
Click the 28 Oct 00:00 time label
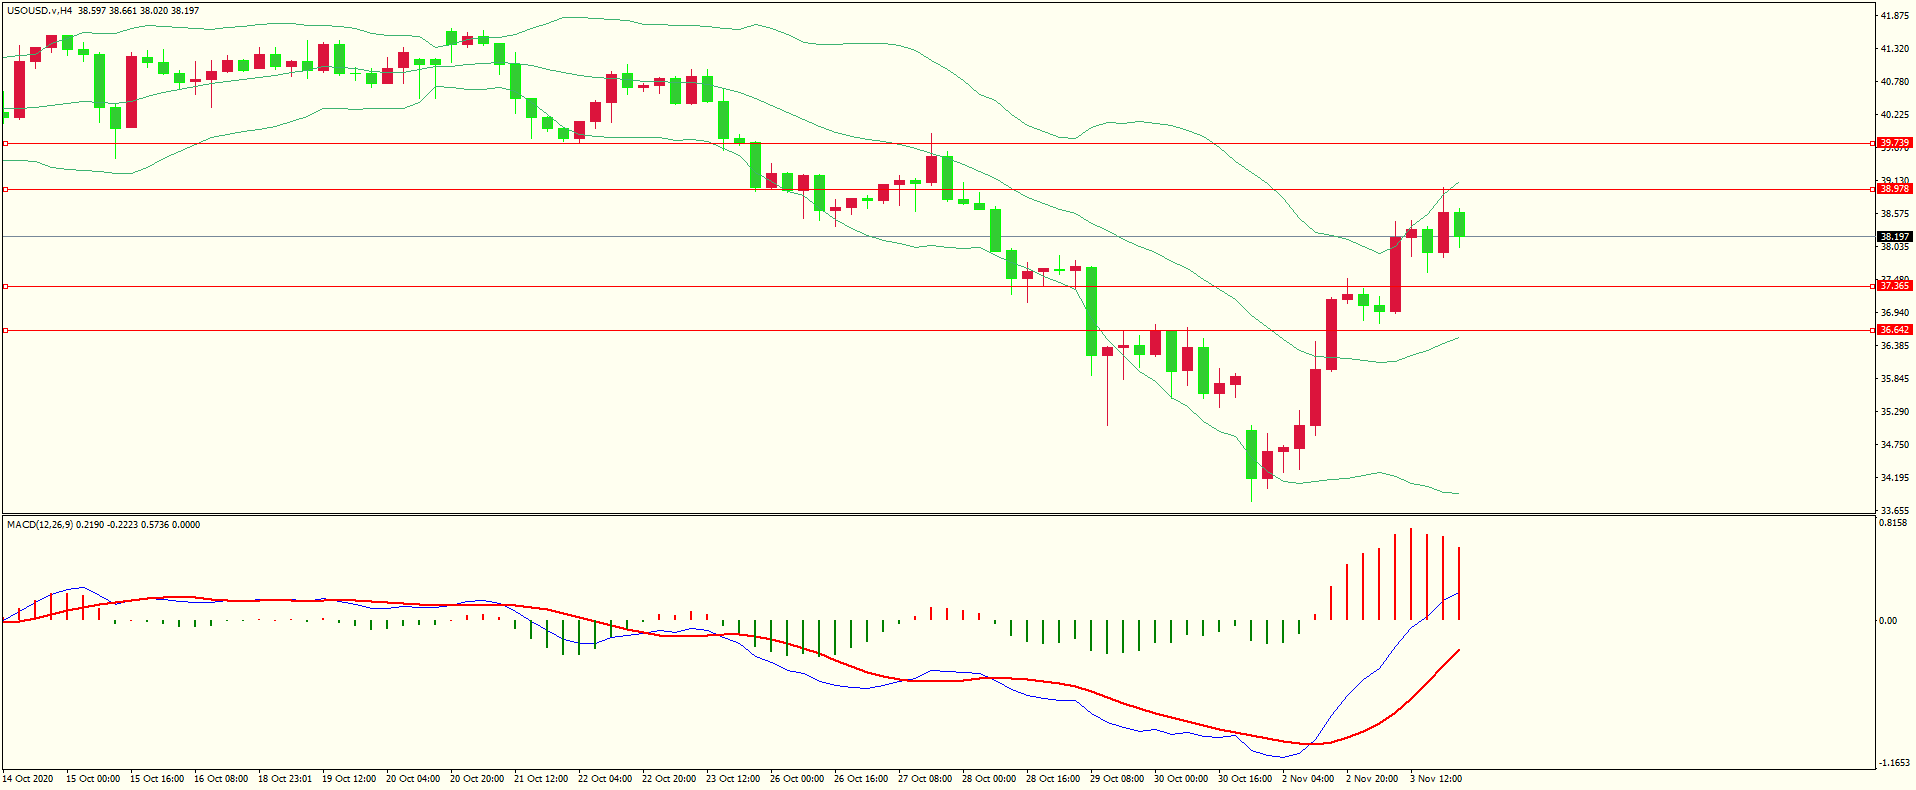(989, 779)
